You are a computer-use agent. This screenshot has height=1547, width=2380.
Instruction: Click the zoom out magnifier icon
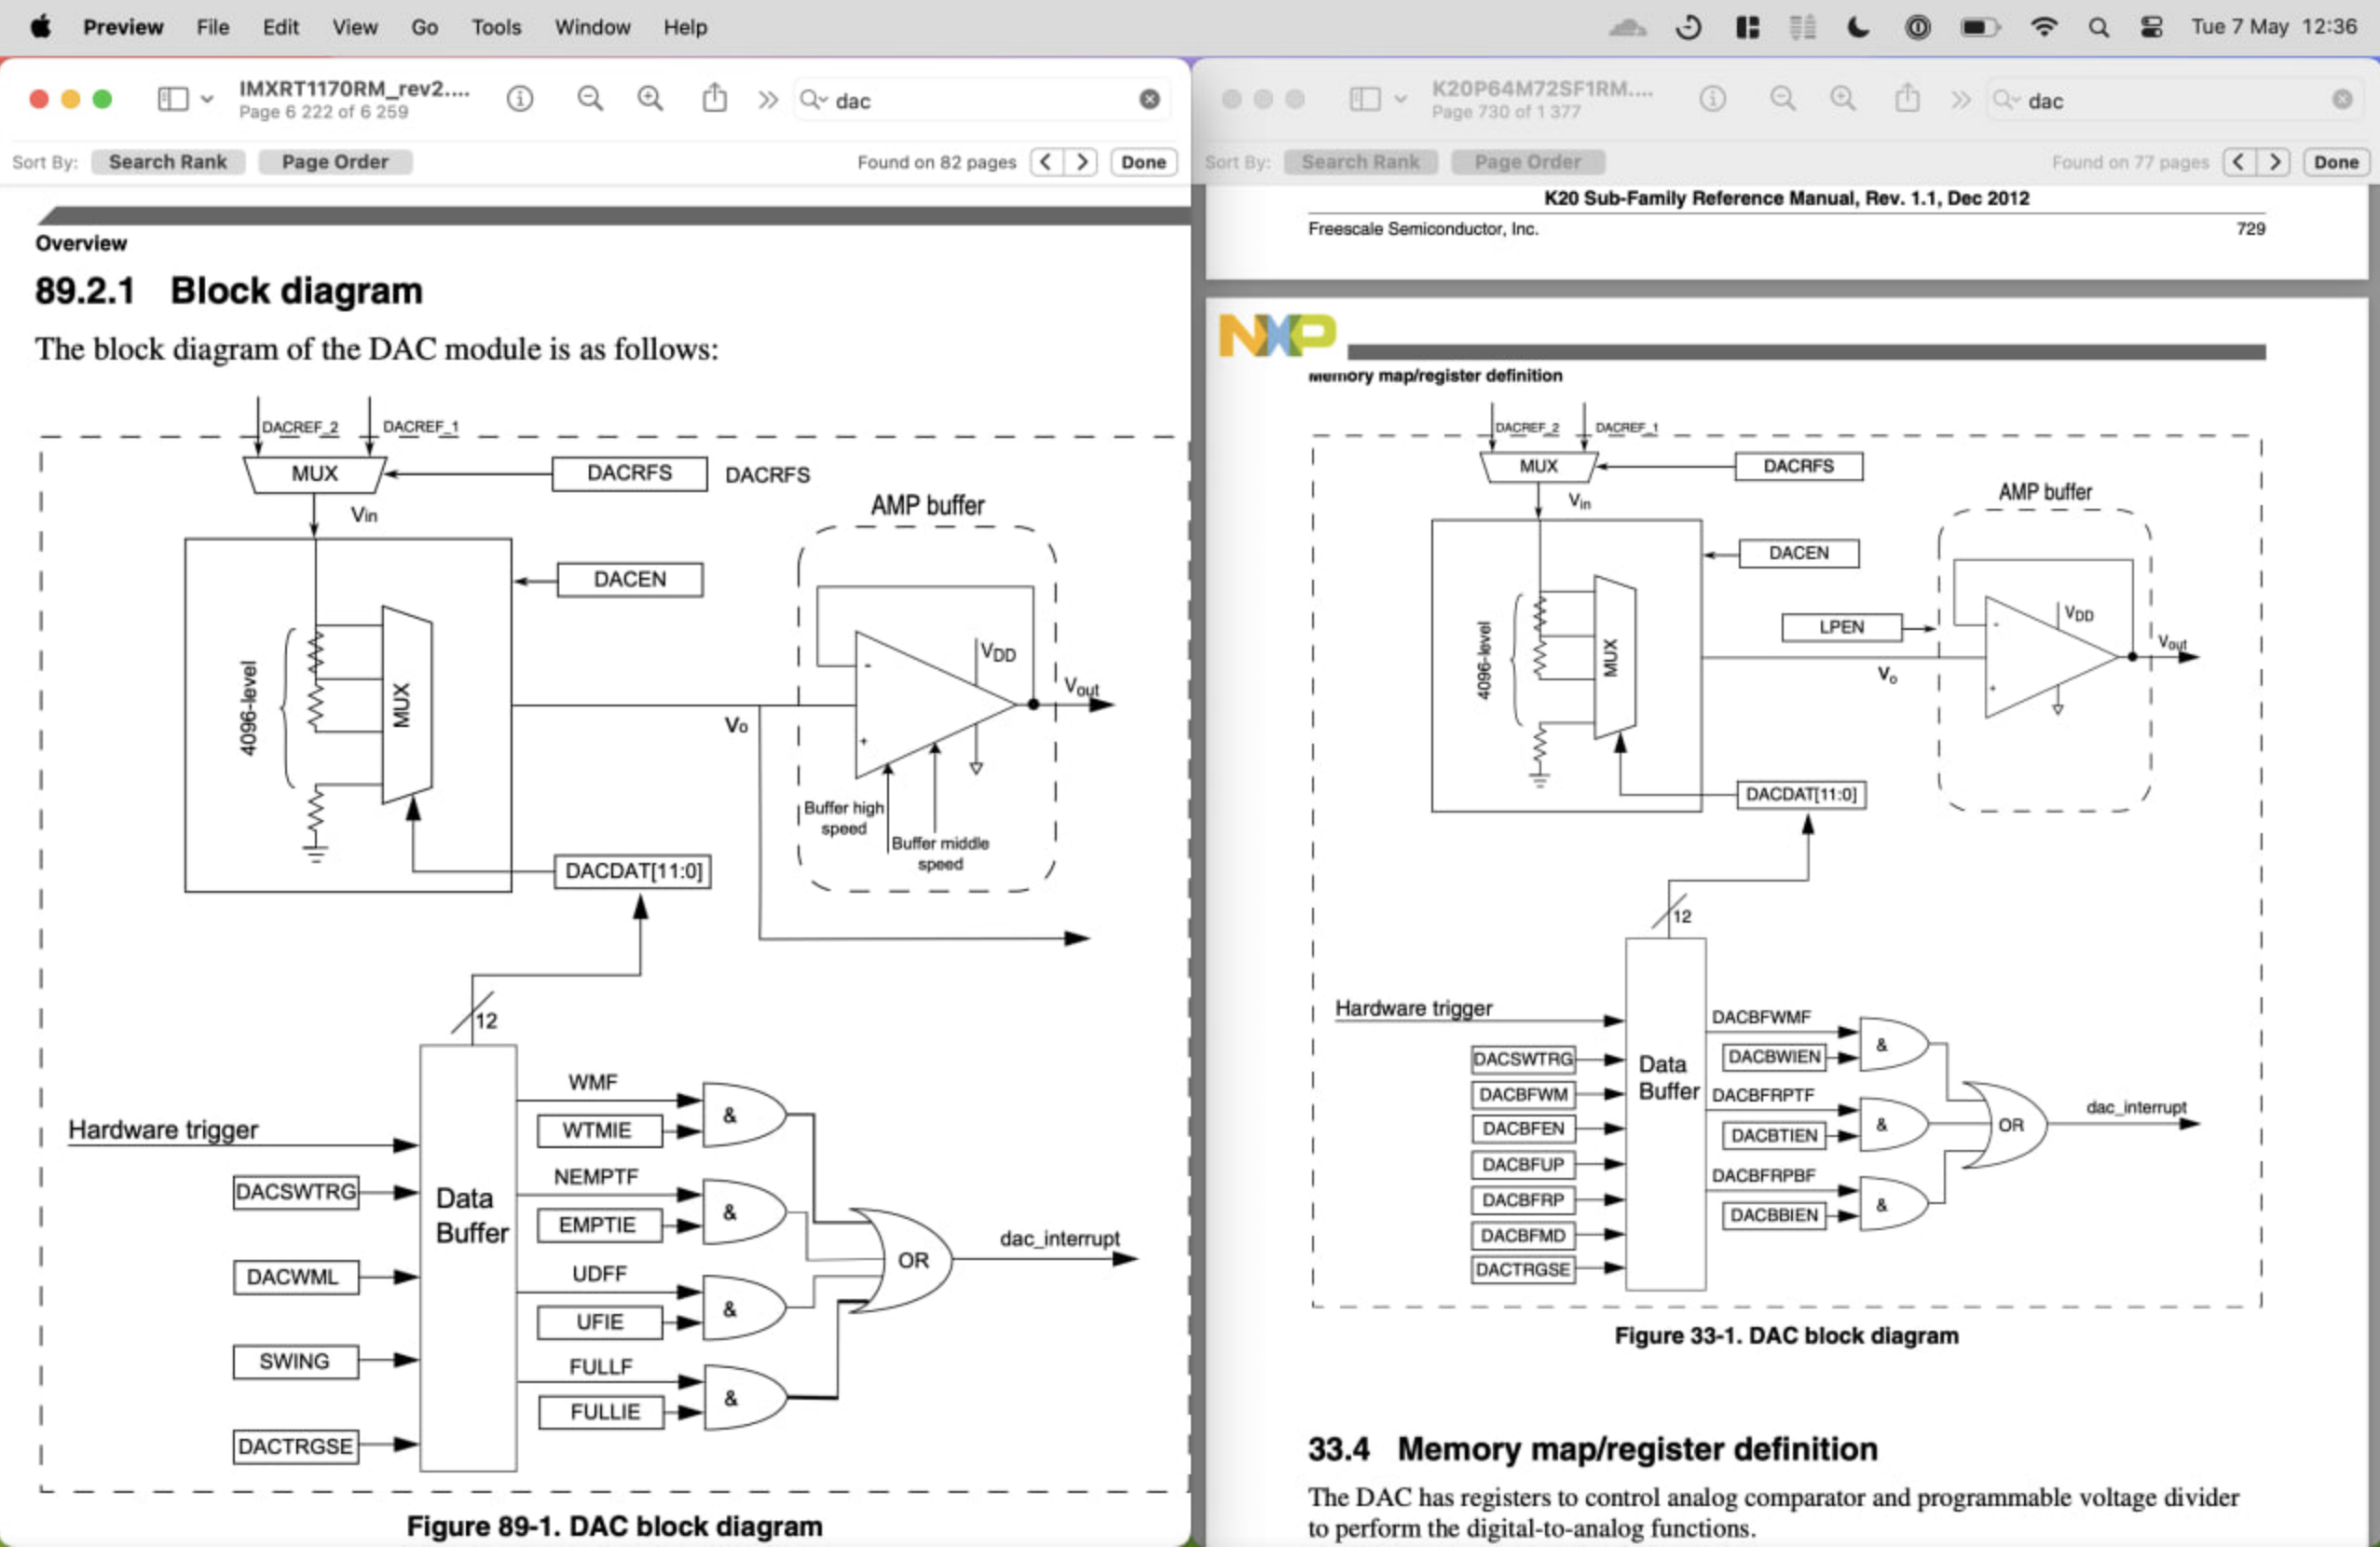tap(590, 99)
